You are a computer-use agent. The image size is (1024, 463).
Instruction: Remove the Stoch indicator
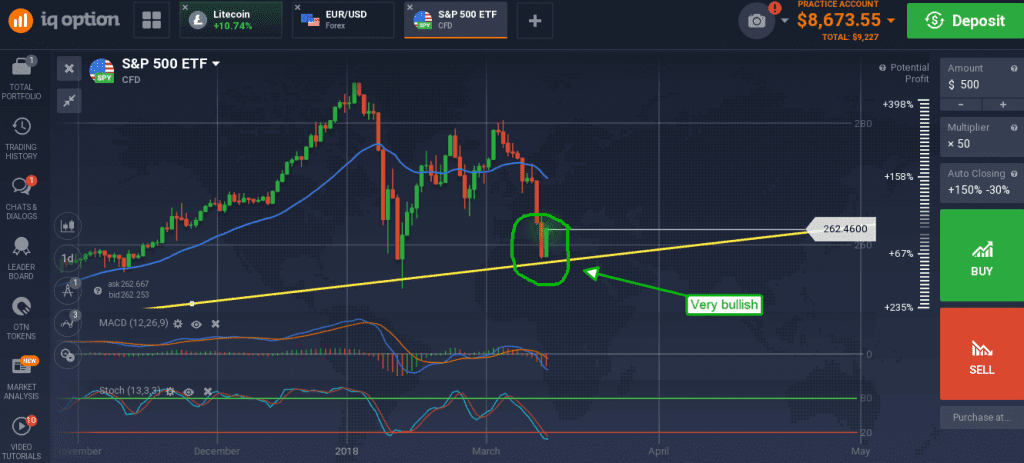[x=208, y=391]
